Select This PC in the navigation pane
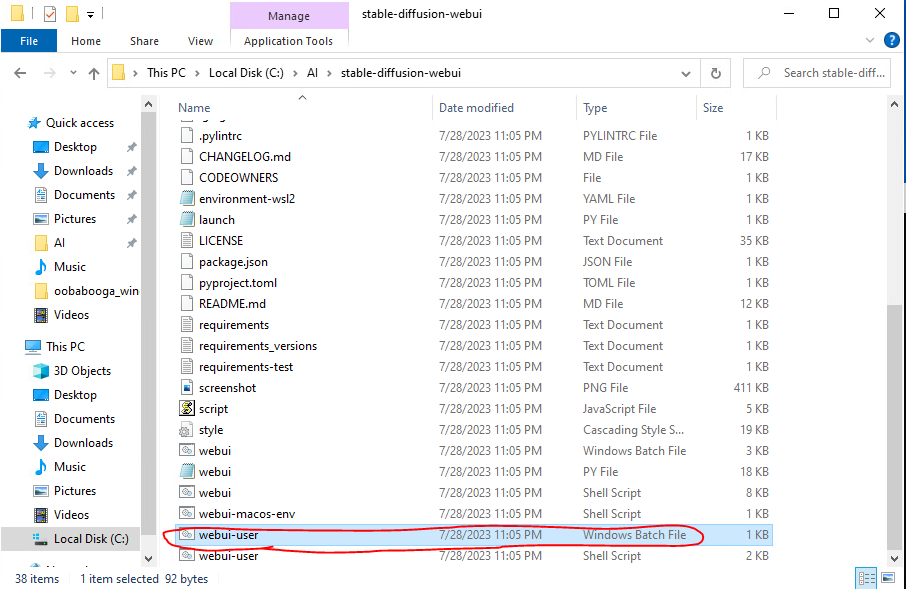This screenshot has width=906, height=589. pyautogui.click(x=65, y=347)
